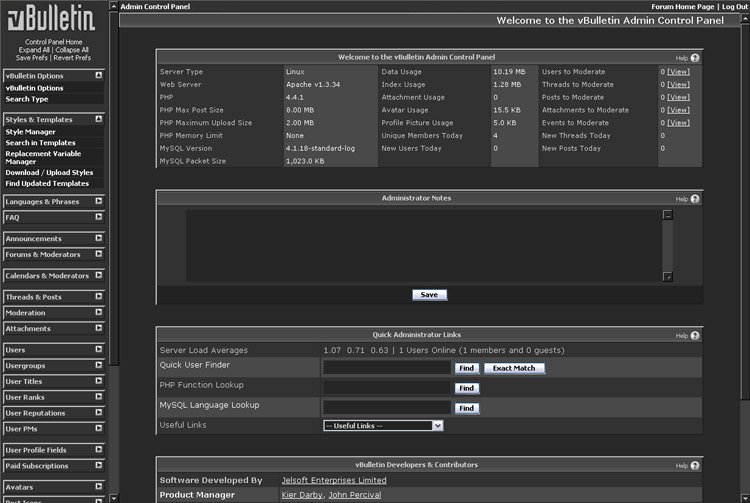Screen dimensions: 750x503
Task: Expand the Calendars & Moderators section
Action: click(99, 275)
